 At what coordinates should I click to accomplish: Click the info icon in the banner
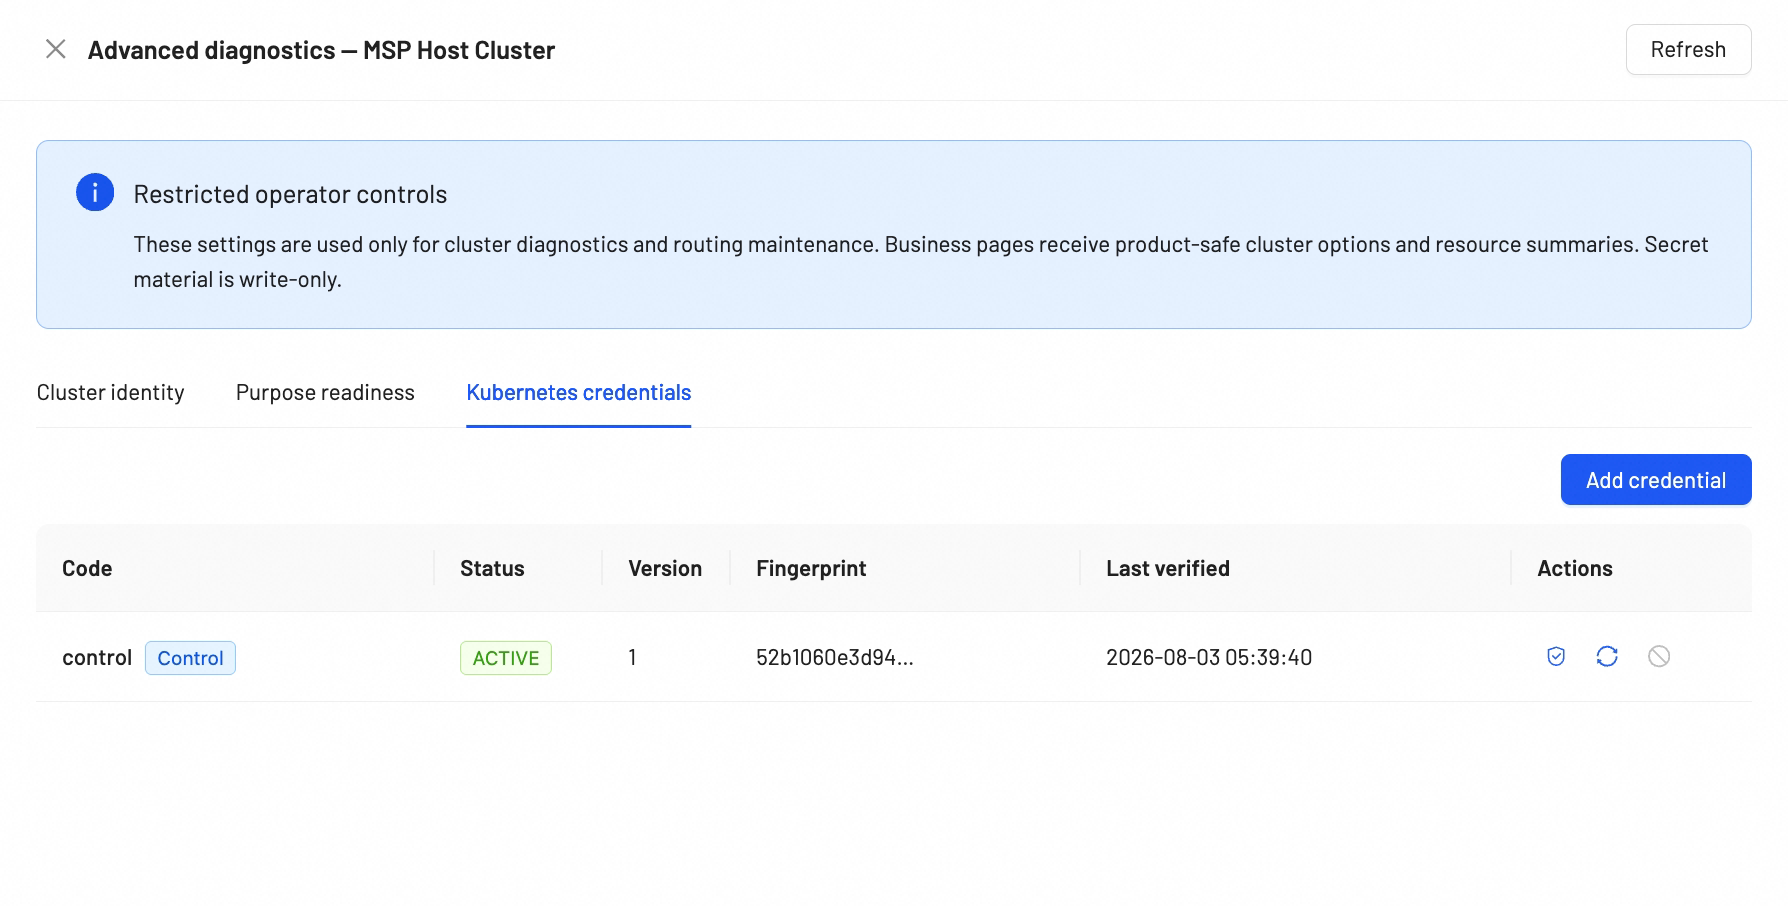(95, 192)
